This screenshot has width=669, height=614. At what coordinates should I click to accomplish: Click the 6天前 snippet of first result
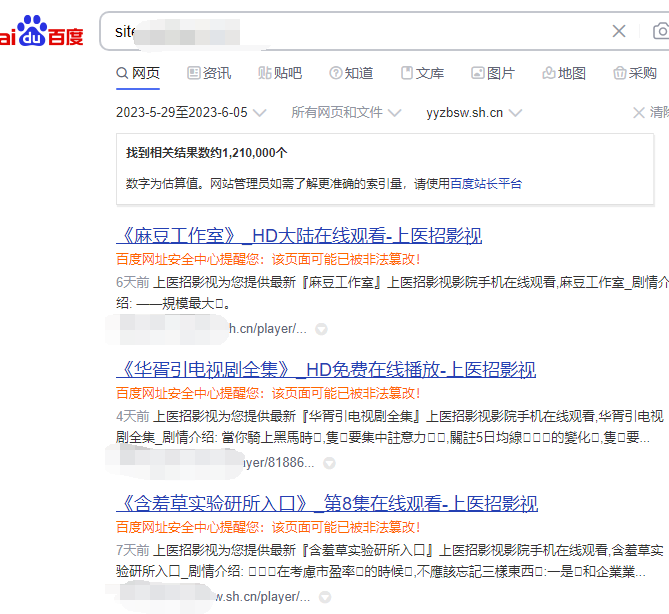point(392,293)
